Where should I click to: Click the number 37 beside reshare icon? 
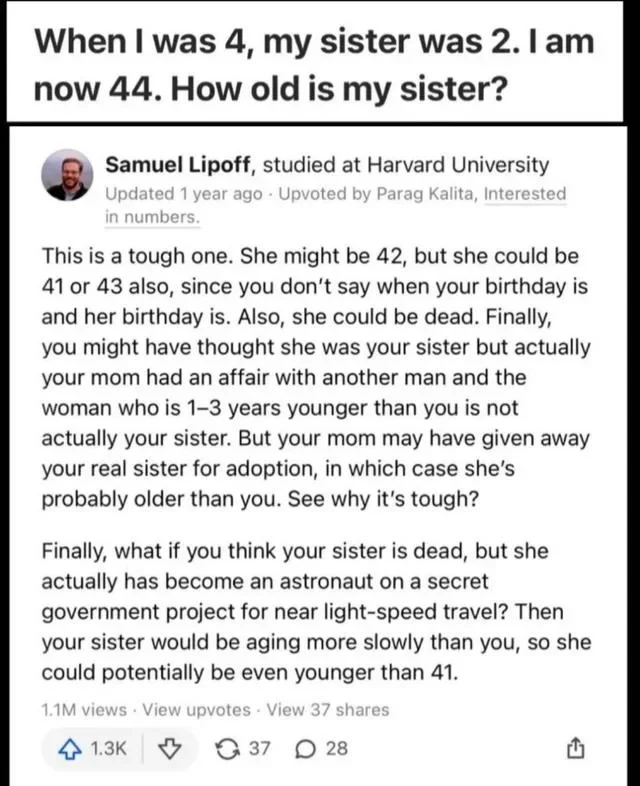pos(259,748)
